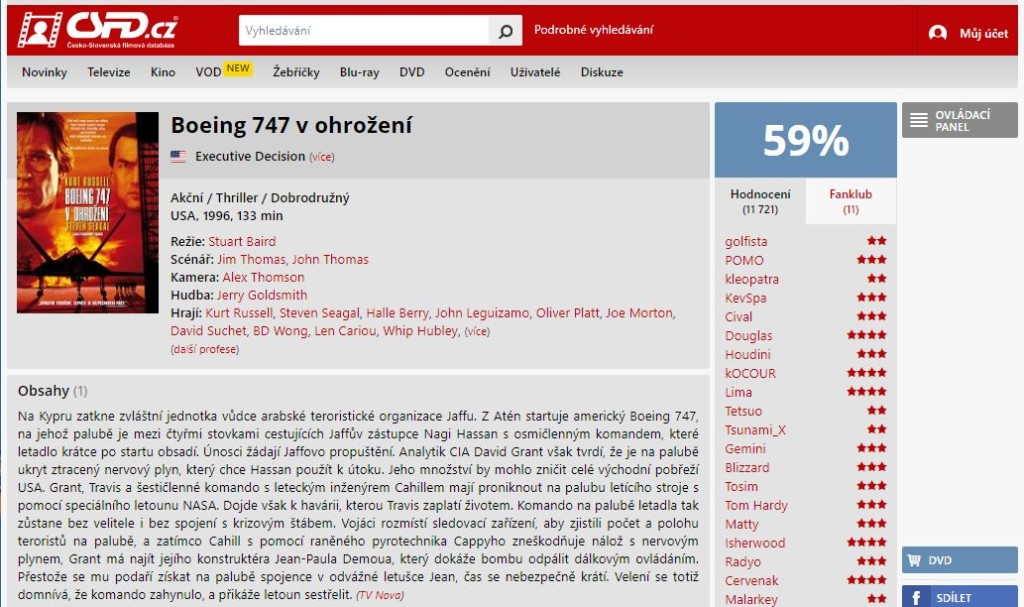This screenshot has height=607, width=1024.
Task: Open actor John Leguizamo's page
Action: pos(482,313)
